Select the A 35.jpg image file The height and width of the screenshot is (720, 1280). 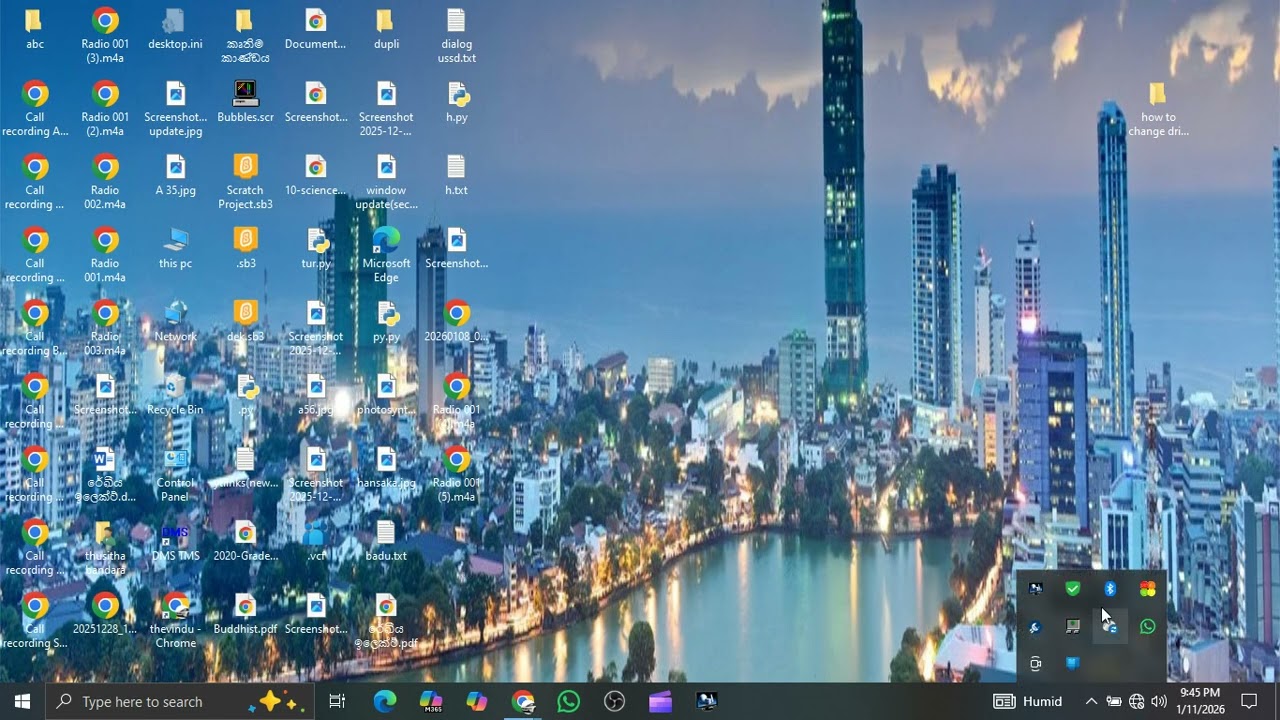tap(175, 175)
